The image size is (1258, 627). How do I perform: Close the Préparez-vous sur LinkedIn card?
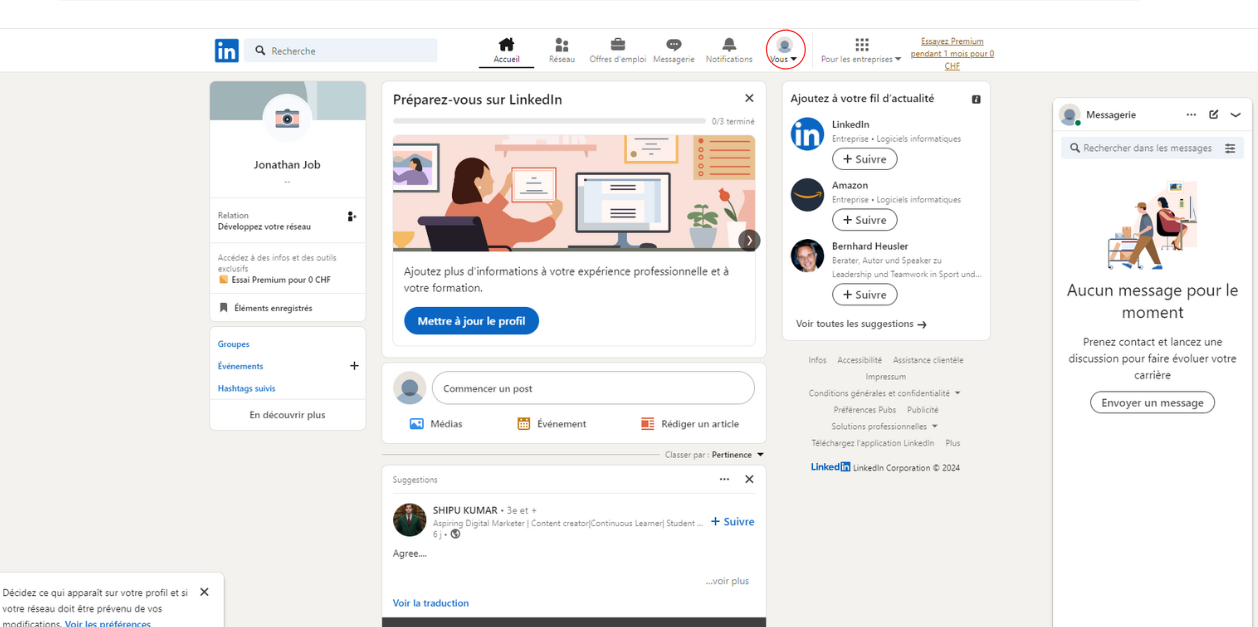[749, 98]
